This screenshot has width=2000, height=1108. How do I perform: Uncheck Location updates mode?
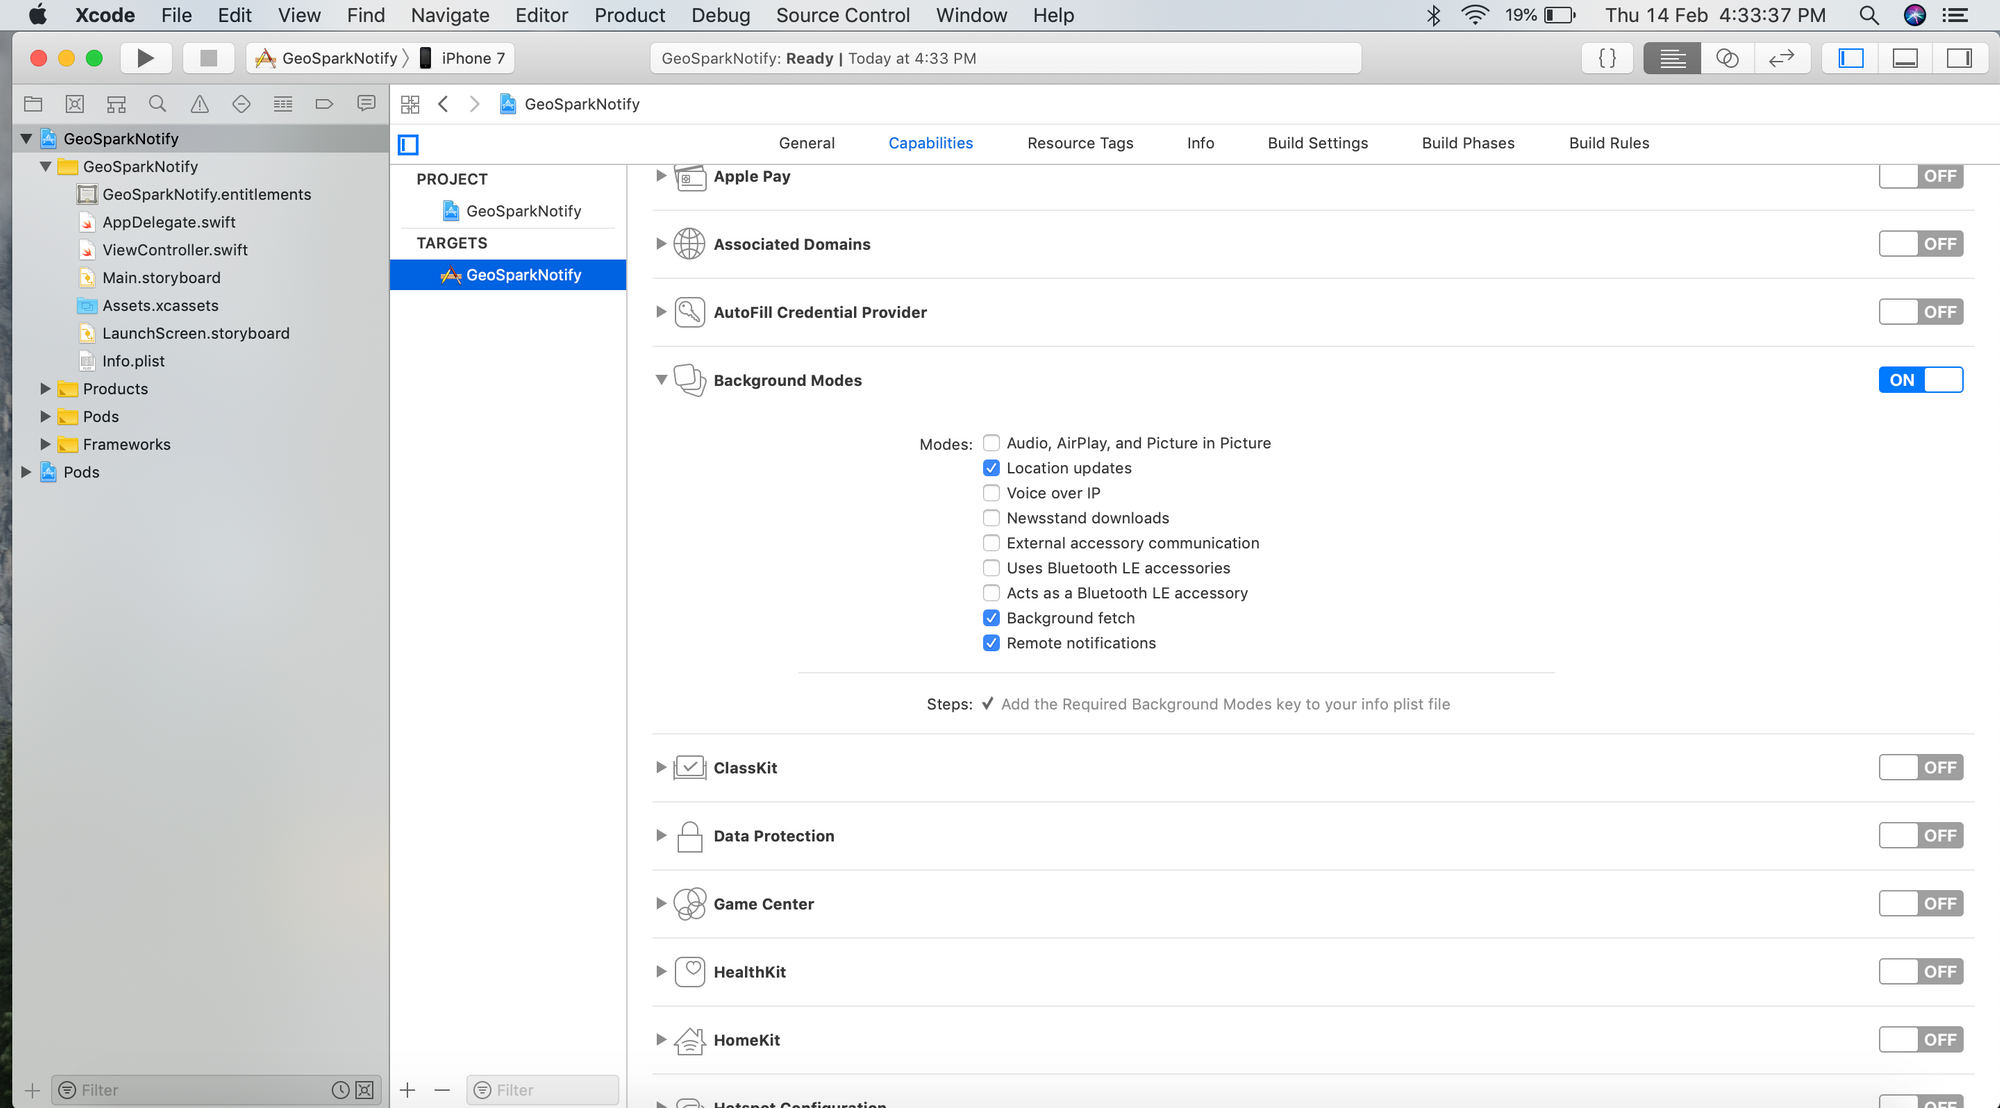pyautogui.click(x=991, y=468)
